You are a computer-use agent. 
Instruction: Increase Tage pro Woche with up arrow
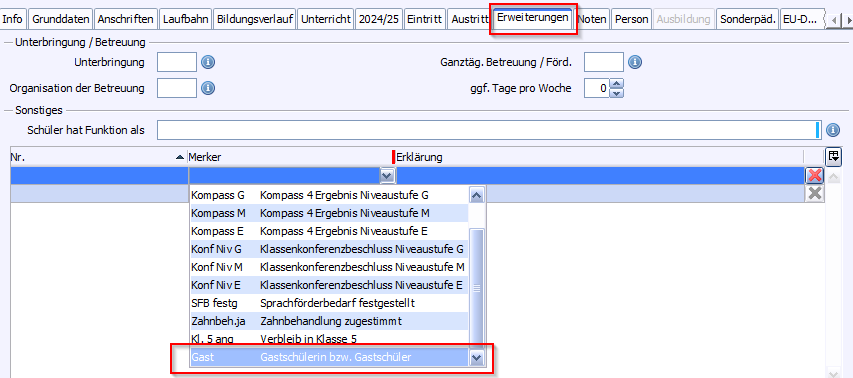[616, 83]
